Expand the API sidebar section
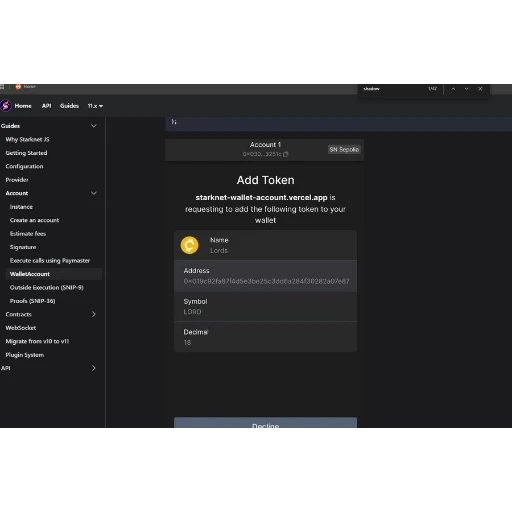The image size is (512, 512). coord(94,368)
